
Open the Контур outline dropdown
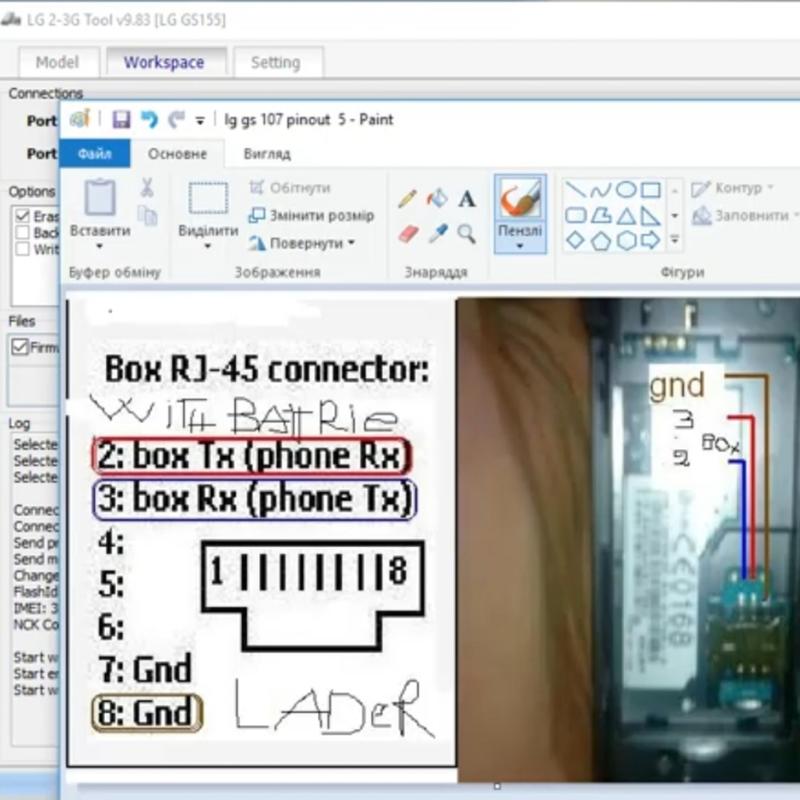point(733,188)
